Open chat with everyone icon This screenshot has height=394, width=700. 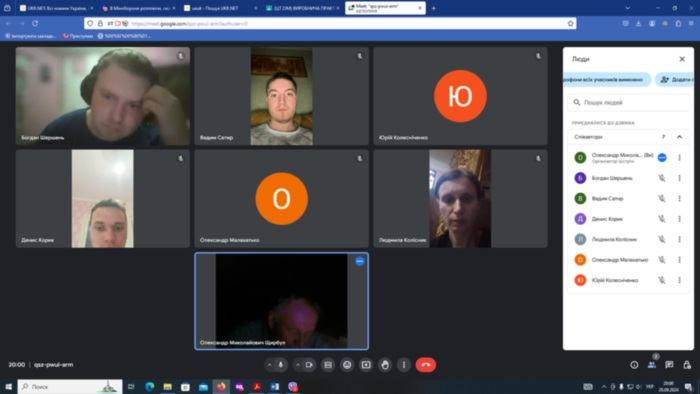click(x=669, y=365)
